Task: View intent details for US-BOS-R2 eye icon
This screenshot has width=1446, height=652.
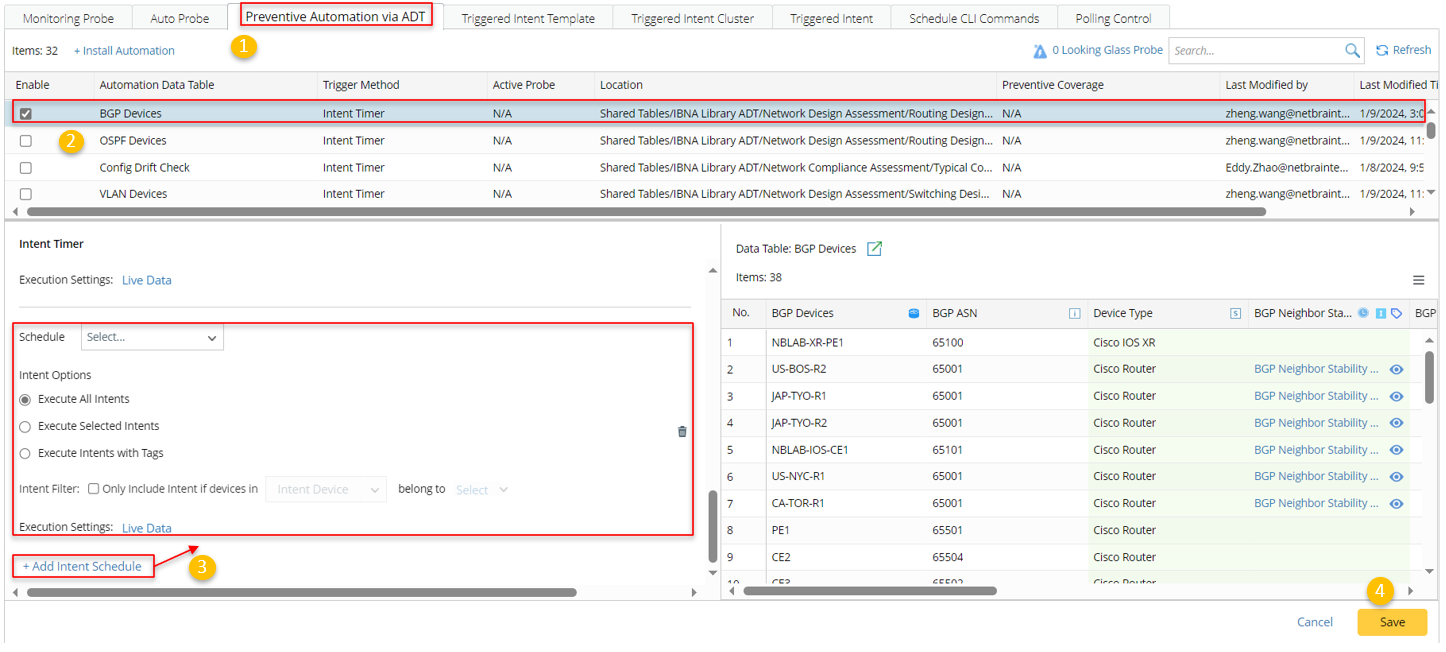Action: 1396,369
